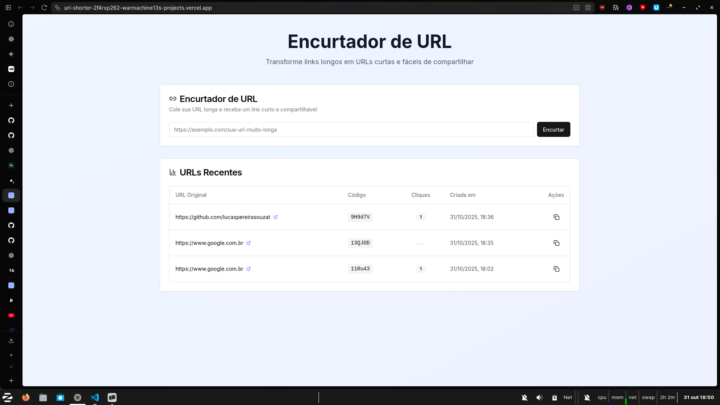The width and height of the screenshot is (720, 405).
Task: Go back using the browser back arrow
Action: 20,7
